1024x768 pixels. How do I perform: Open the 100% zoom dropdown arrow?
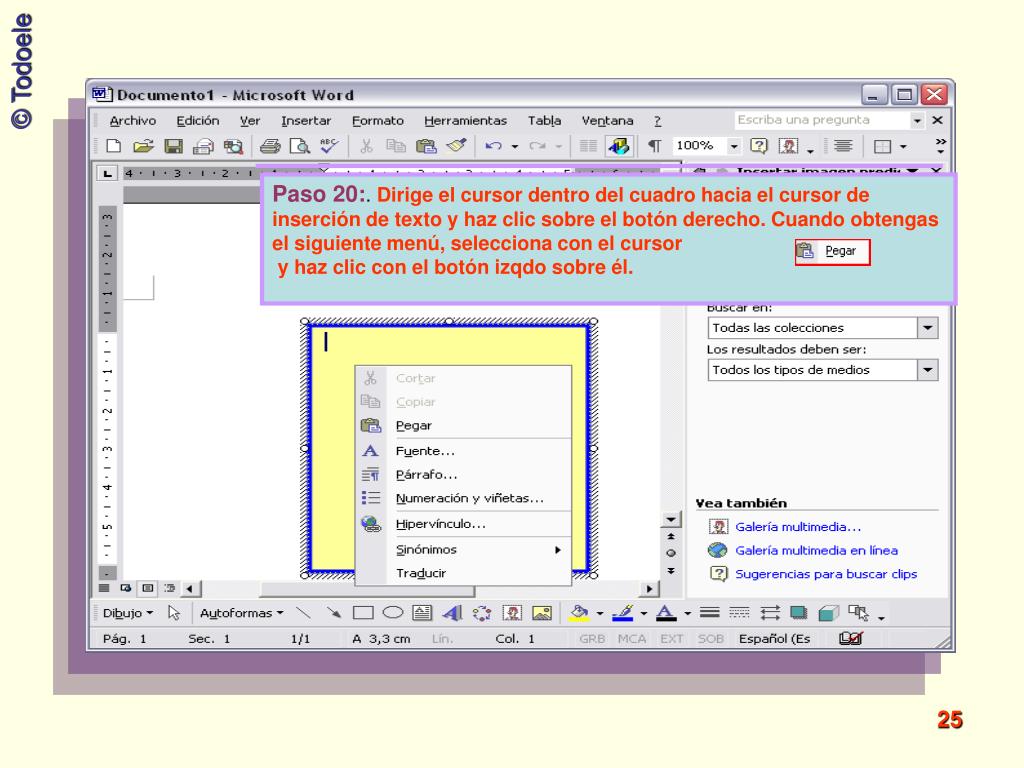(x=735, y=146)
